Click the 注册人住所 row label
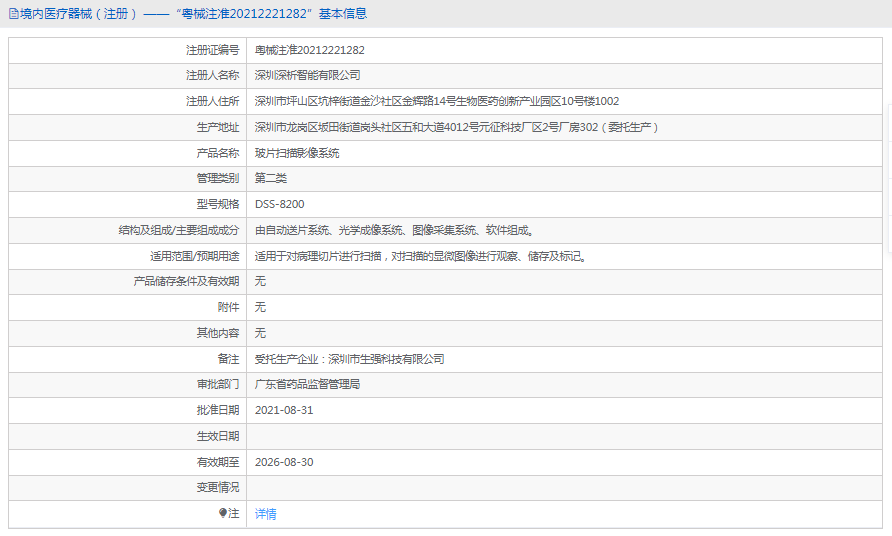Viewport: 892px width, 536px height. (x=213, y=101)
